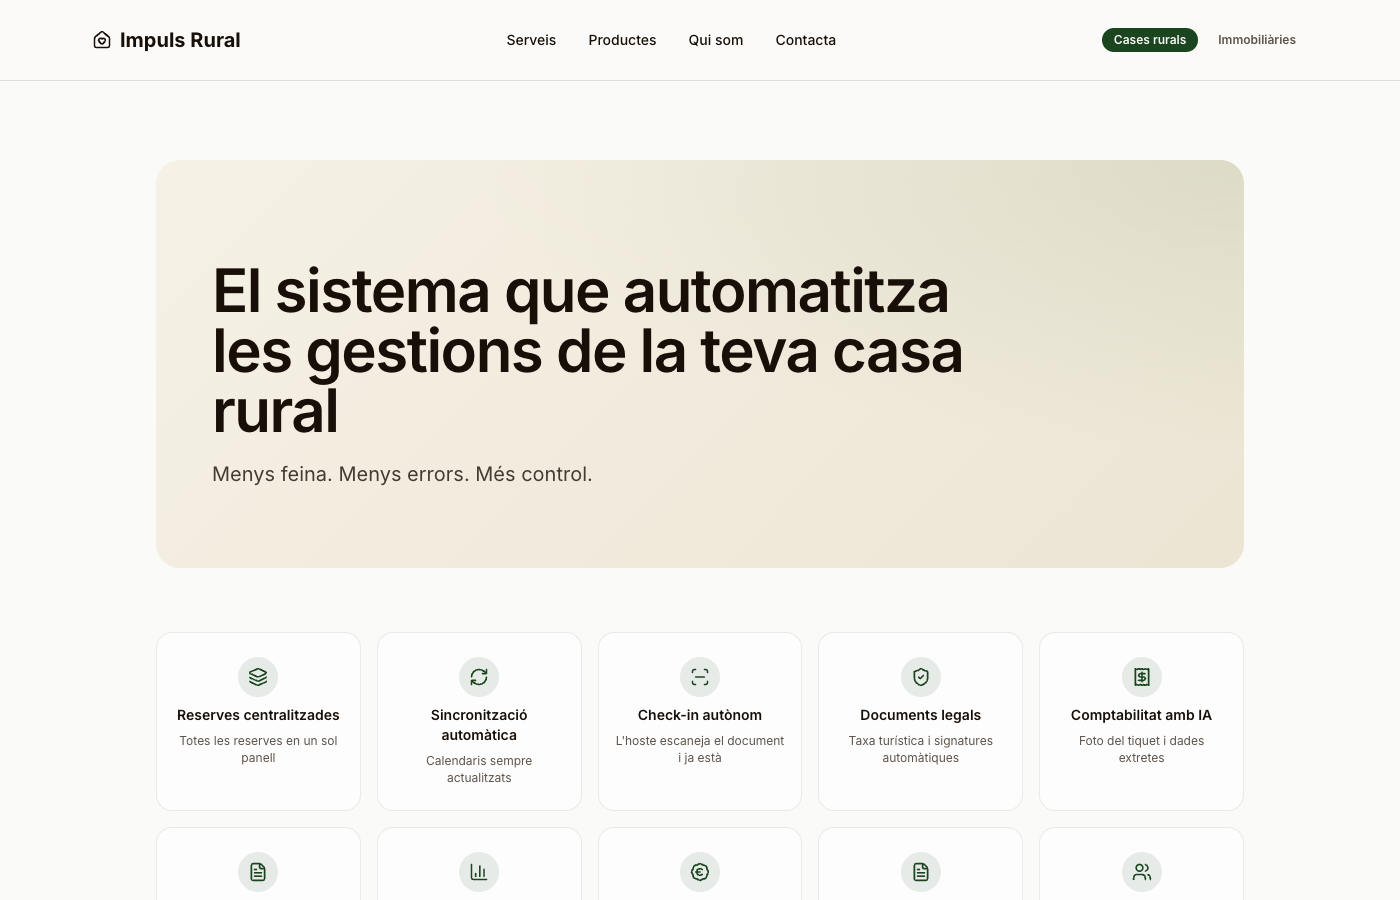This screenshot has width=1400, height=900.
Task: Click the Comptabilitat amb IA card title
Action: 1141,715
